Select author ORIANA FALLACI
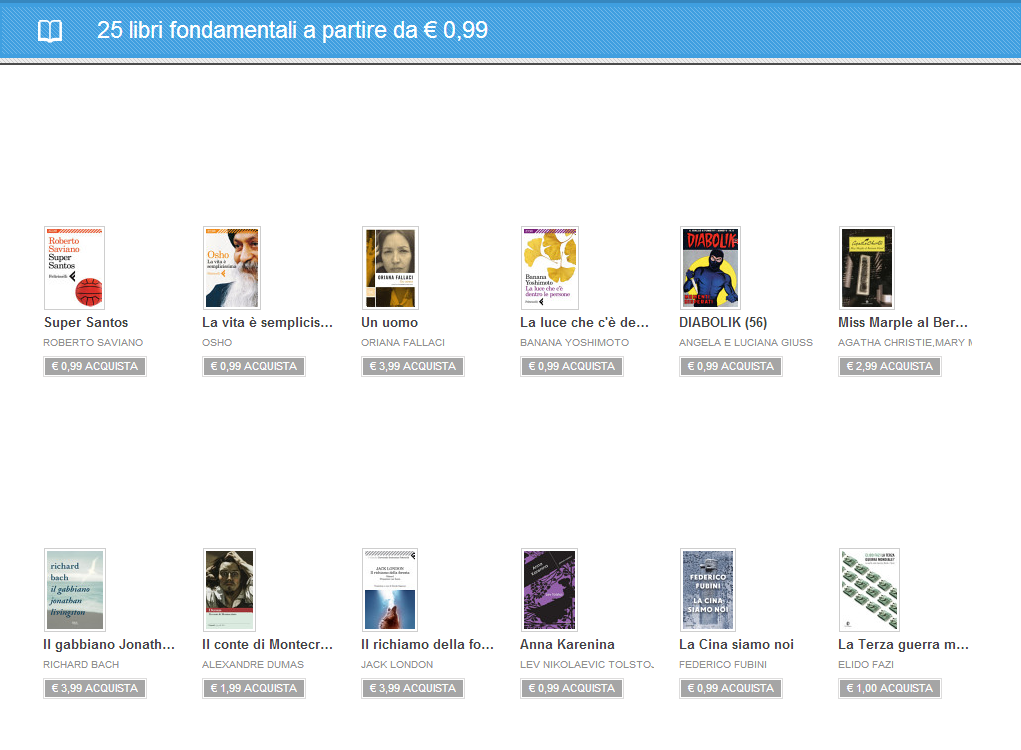Image resolution: width=1021 pixels, height=750 pixels. point(403,342)
